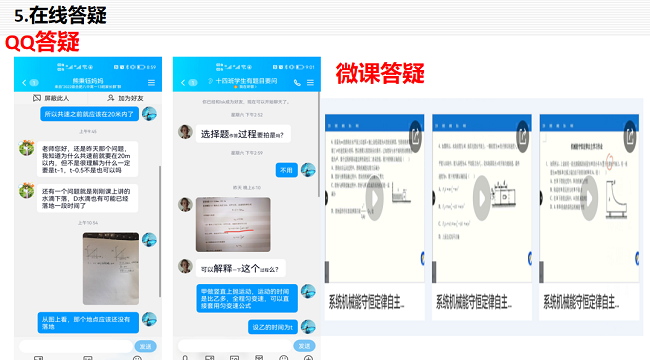Play the third micro-lesson video
650x360 pixels.
pos(589,198)
